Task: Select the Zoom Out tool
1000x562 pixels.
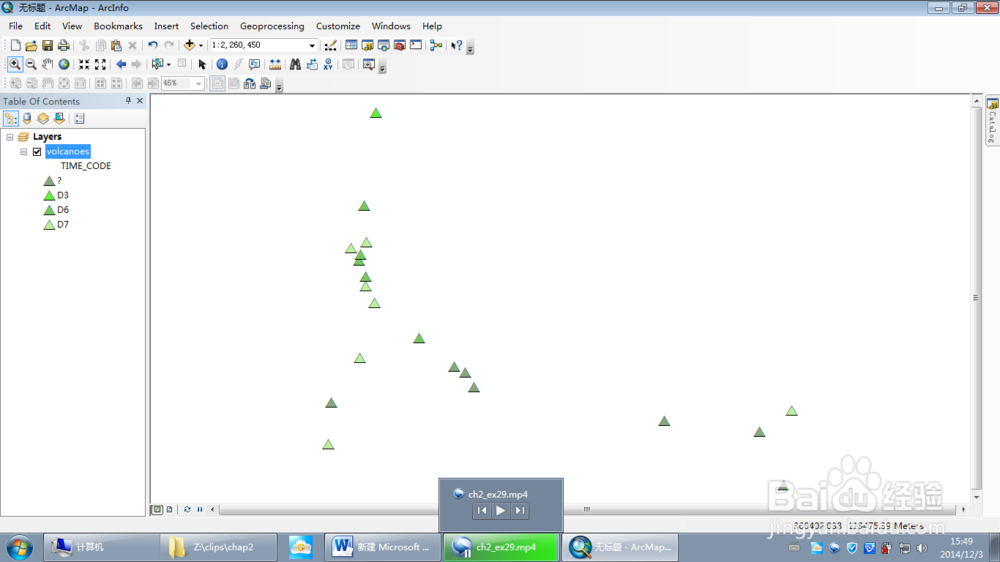Action: pyautogui.click(x=31, y=64)
